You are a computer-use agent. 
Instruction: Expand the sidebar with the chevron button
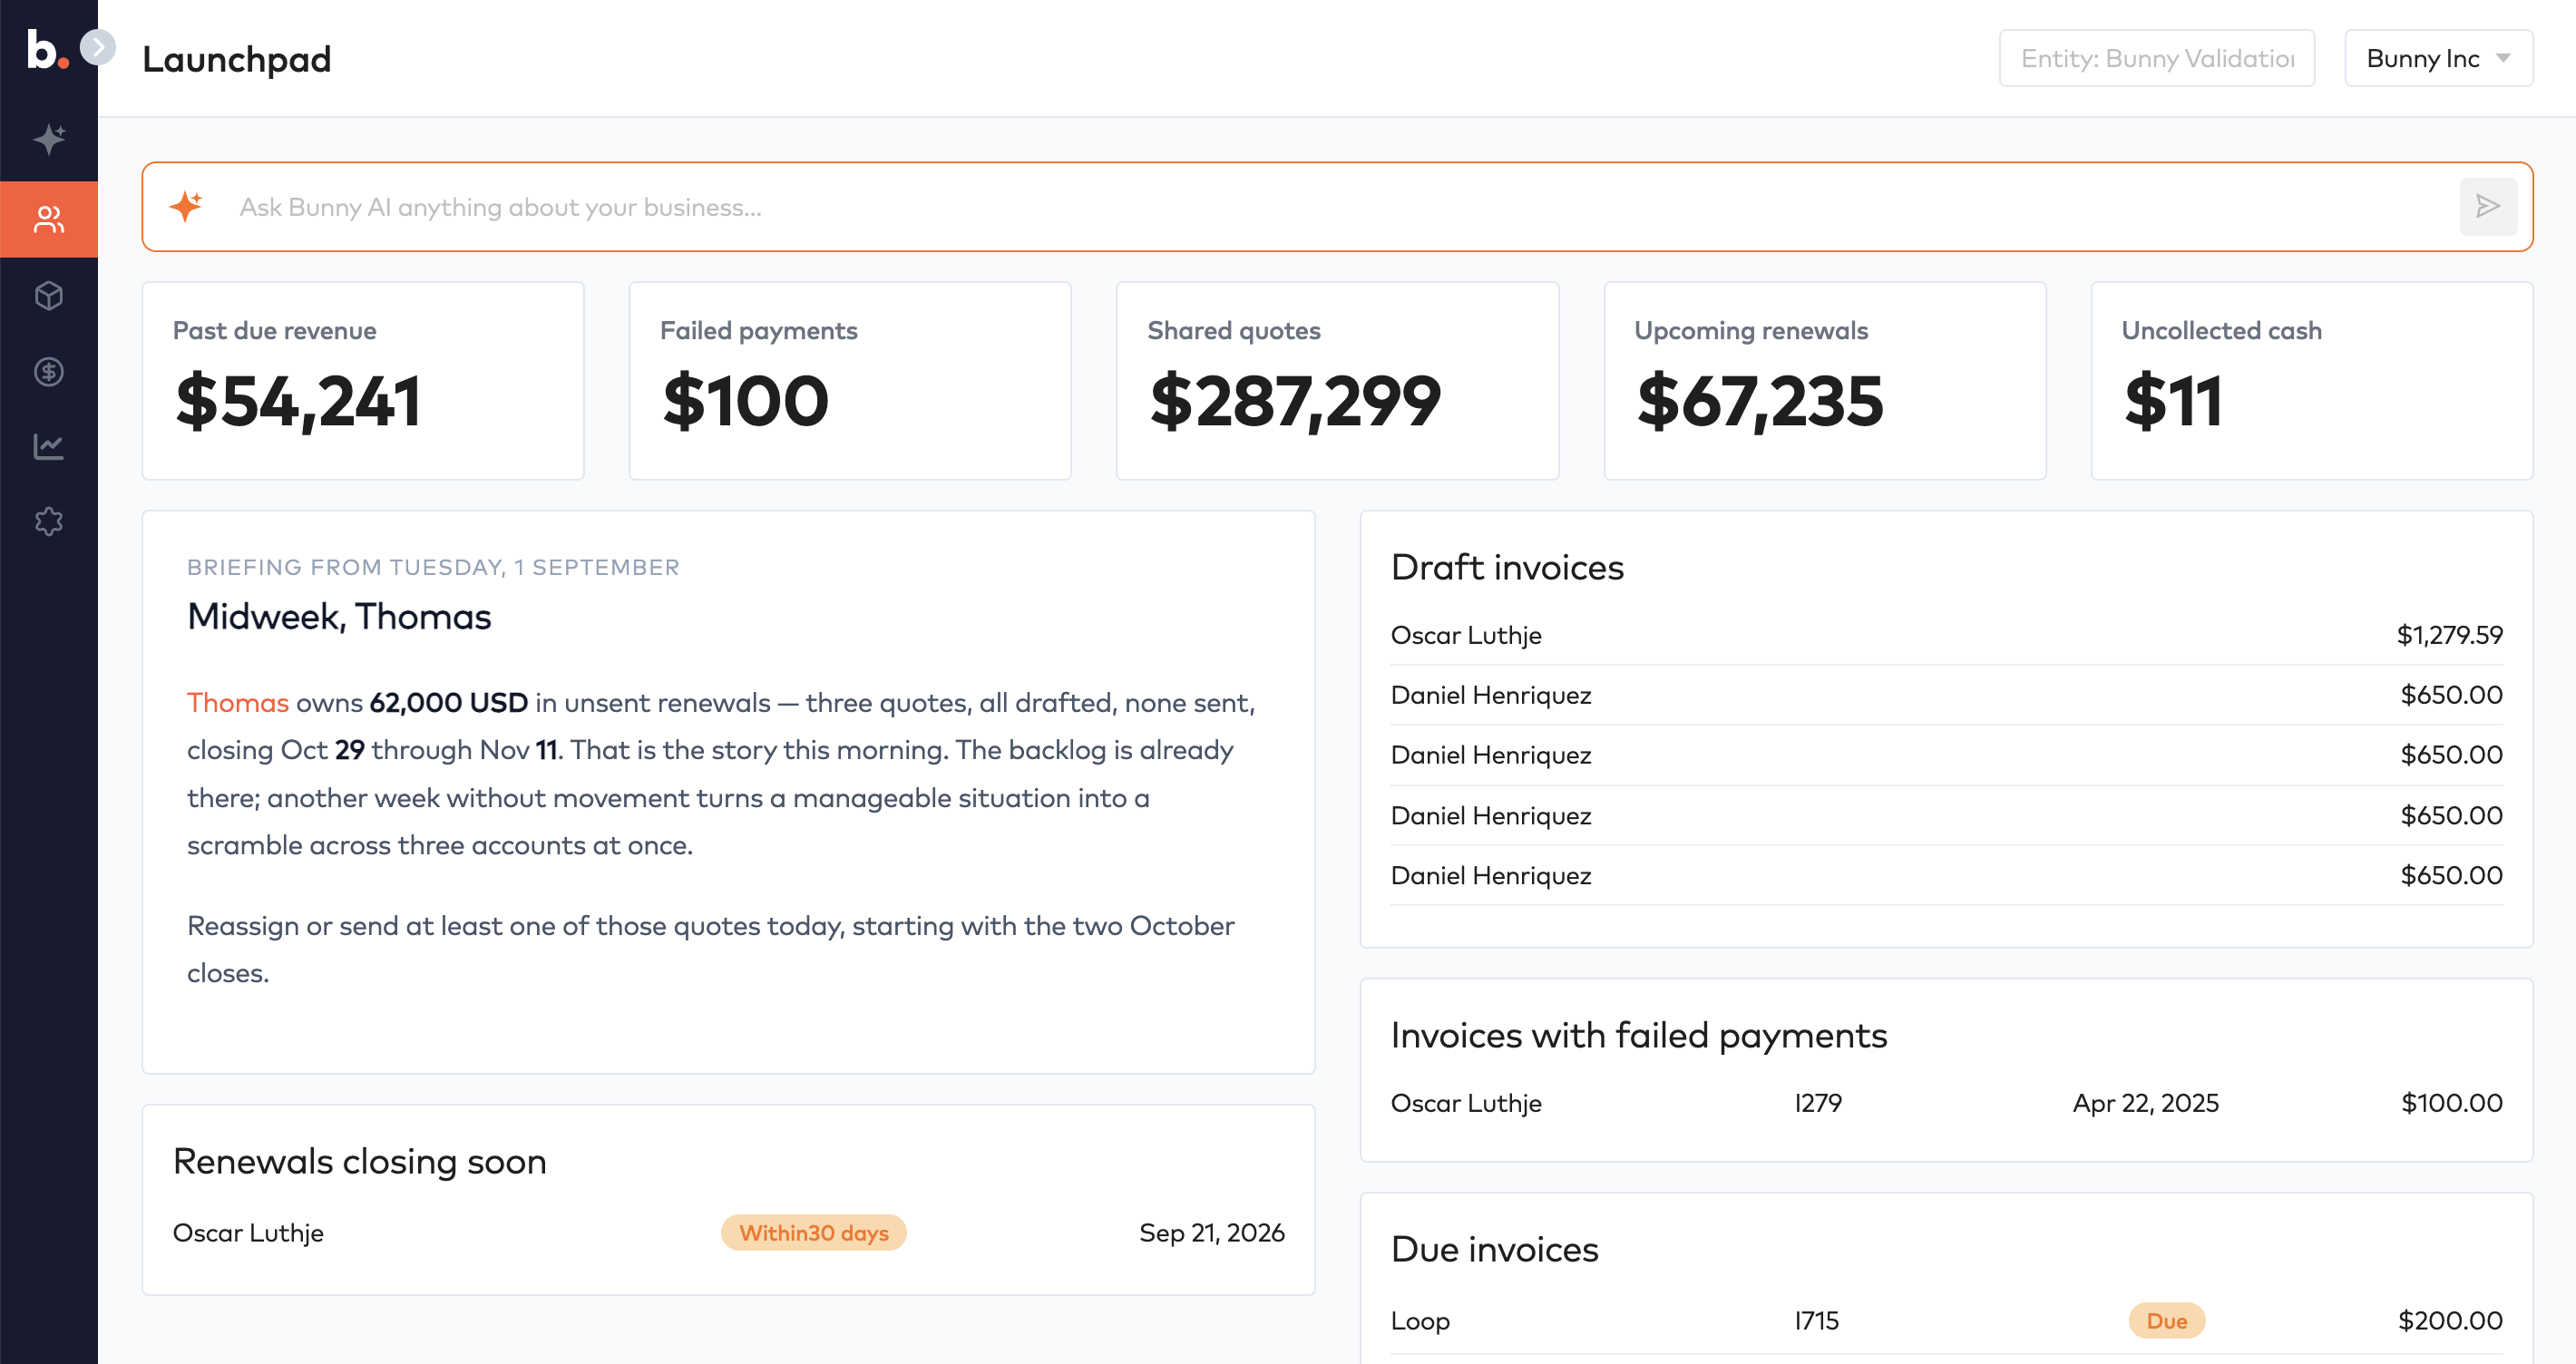[98, 47]
